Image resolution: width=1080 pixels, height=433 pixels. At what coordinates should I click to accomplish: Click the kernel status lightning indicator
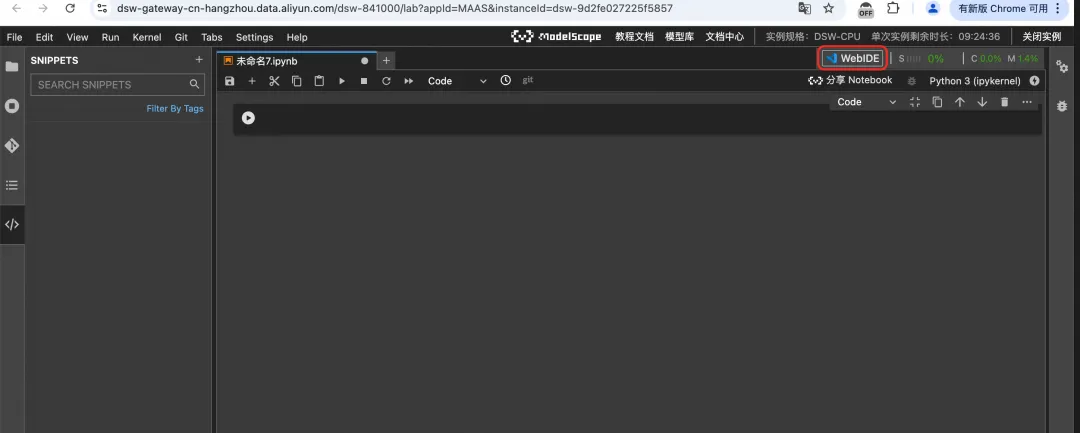click(x=1034, y=81)
